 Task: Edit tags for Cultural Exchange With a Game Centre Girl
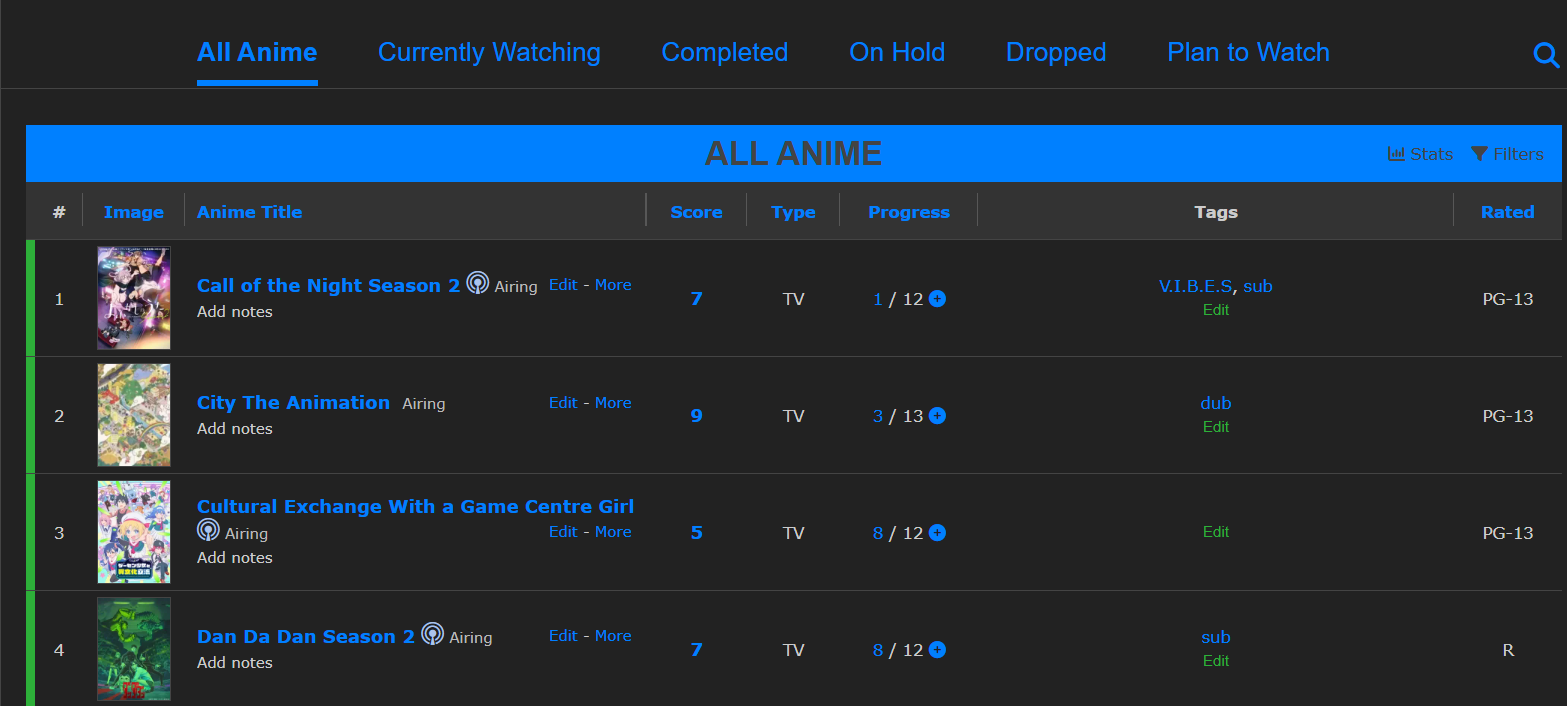[x=1215, y=532]
